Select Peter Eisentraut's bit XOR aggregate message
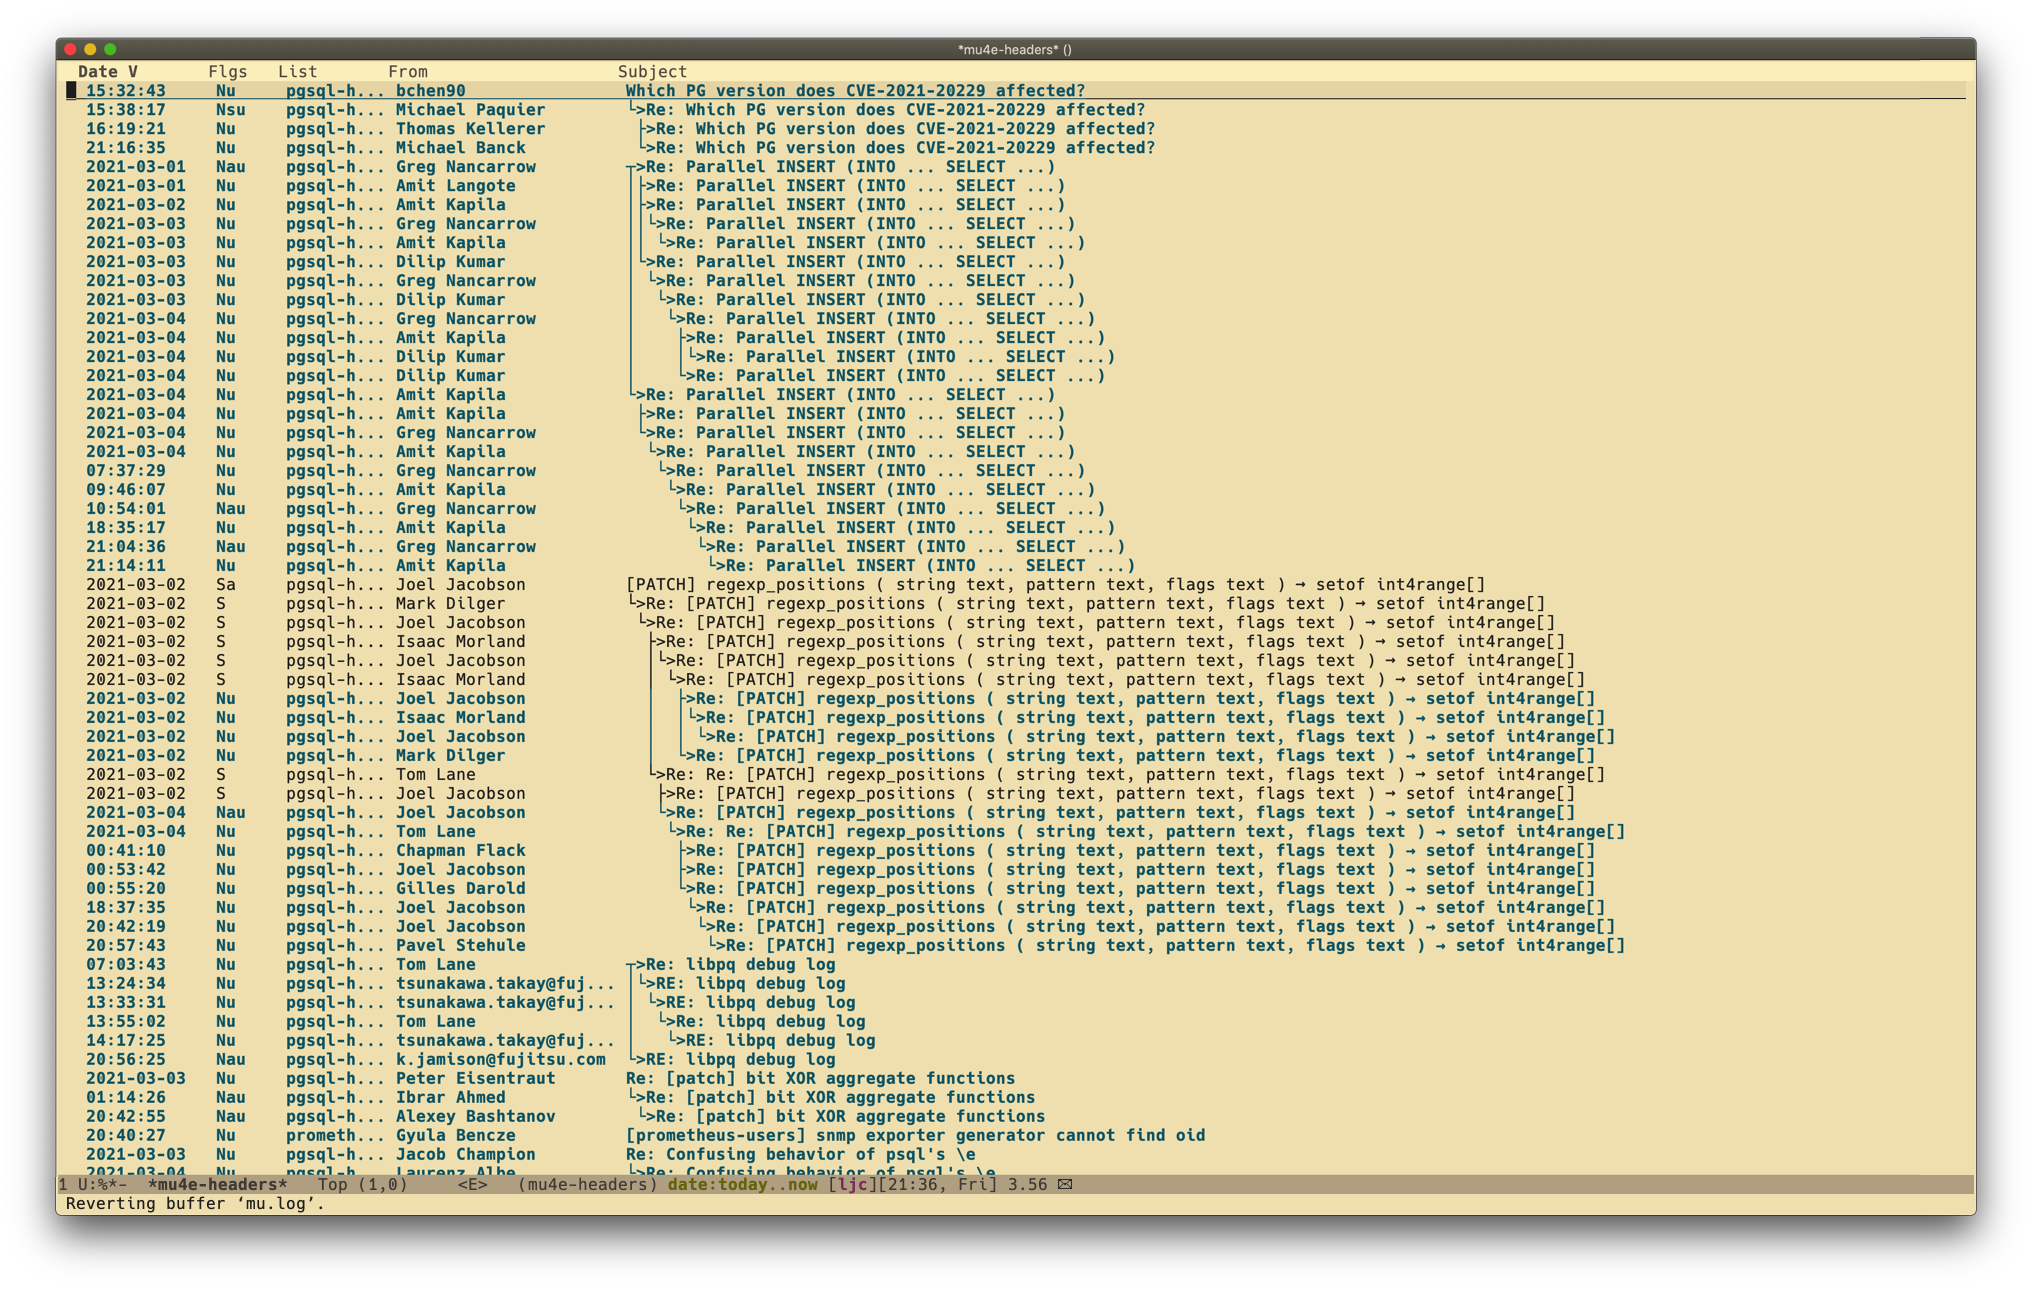The height and width of the screenshot is (1289, 2032). 820,1078
